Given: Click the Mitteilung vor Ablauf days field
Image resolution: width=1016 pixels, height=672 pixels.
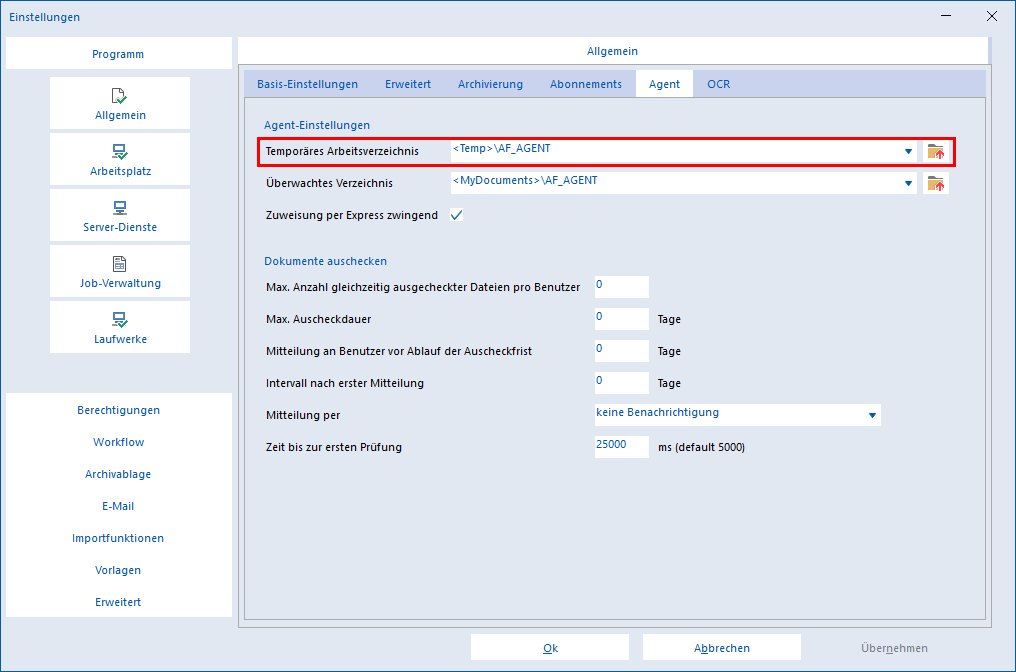Looking at the screenshot, I should point(621,351).
